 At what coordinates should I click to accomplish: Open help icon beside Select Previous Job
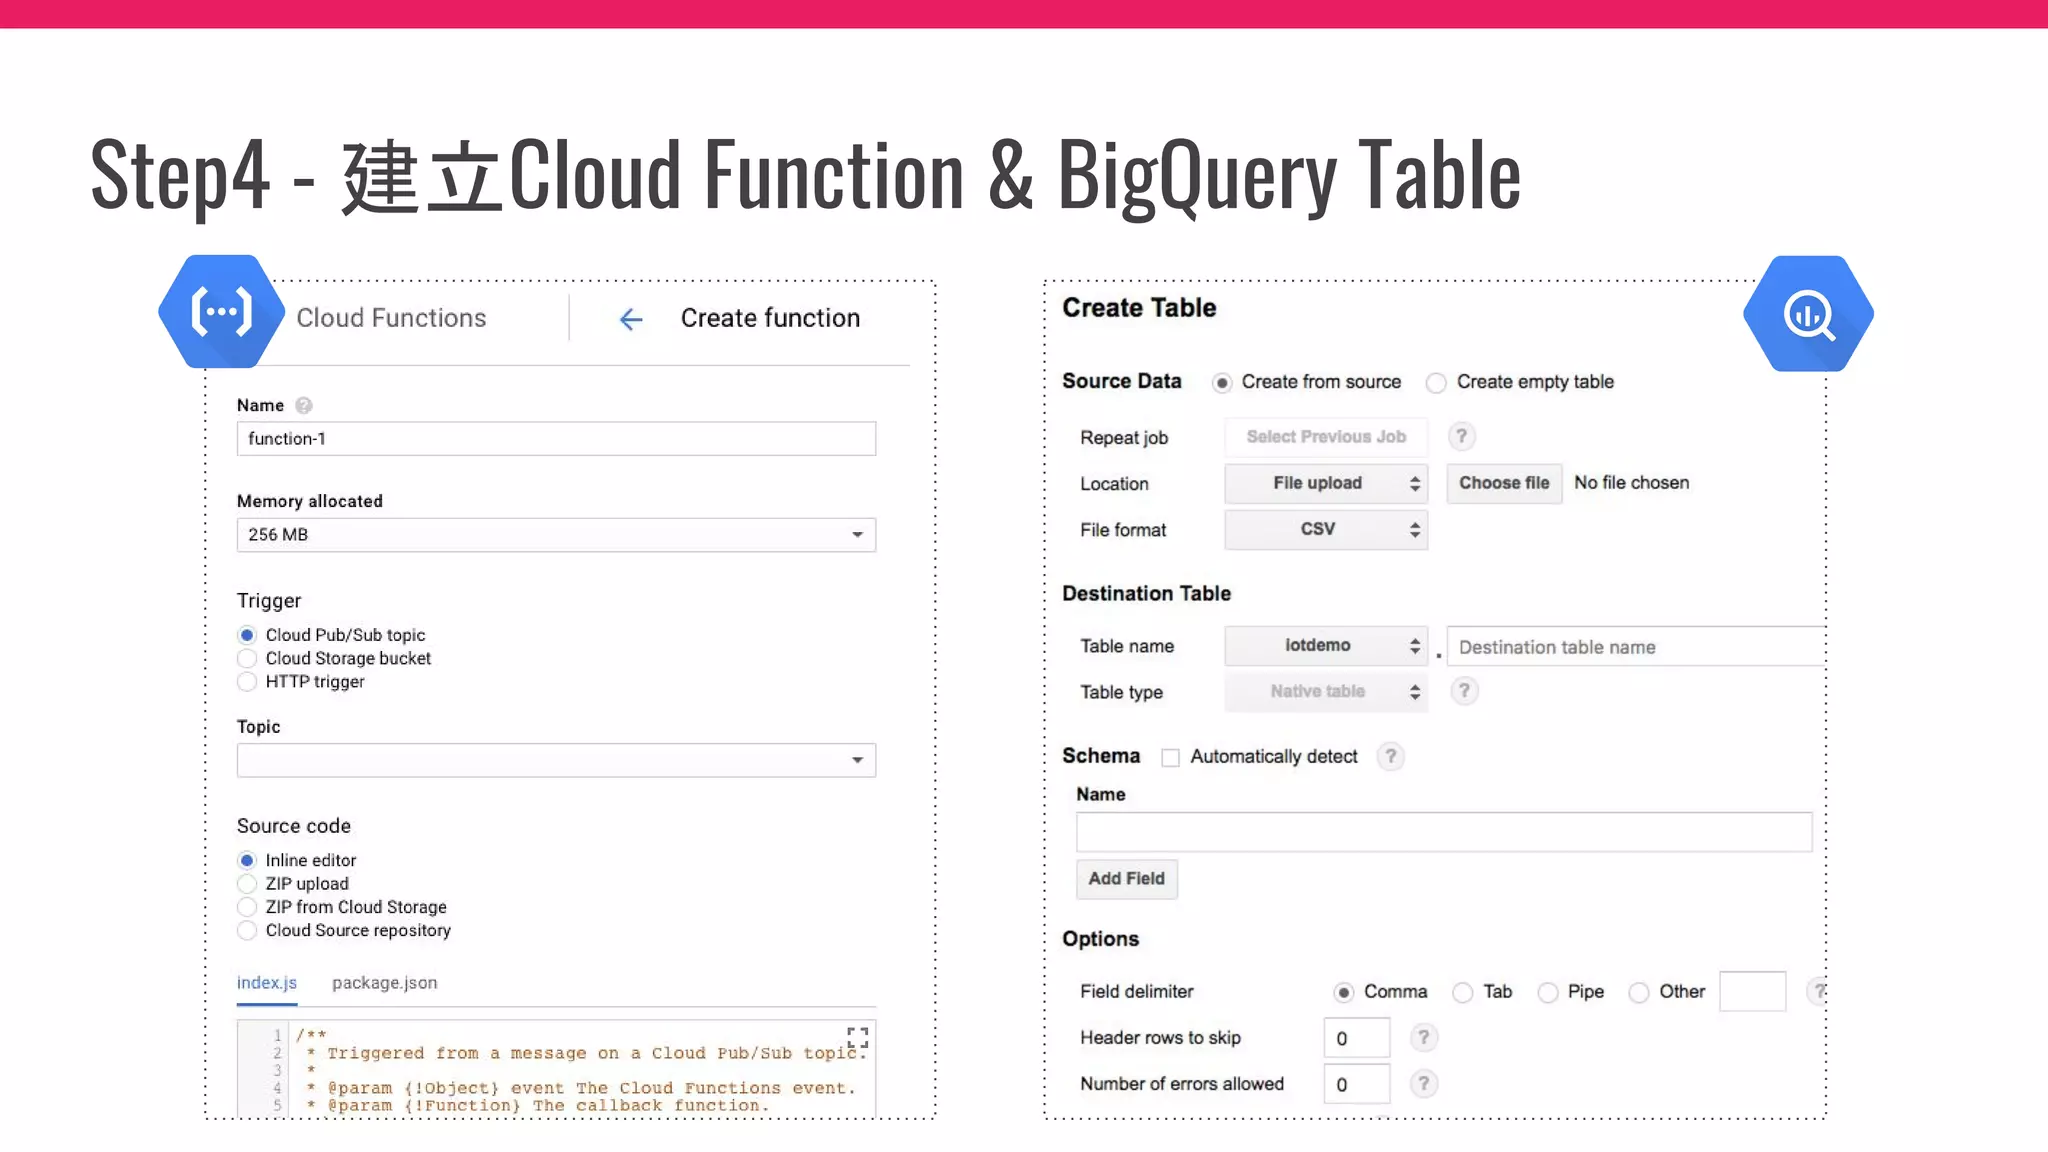[x=1461, y=436]
